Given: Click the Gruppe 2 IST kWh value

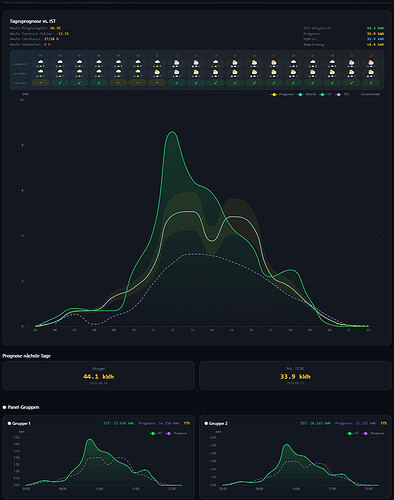Looking at the screenshot, I should coord(315,423).
